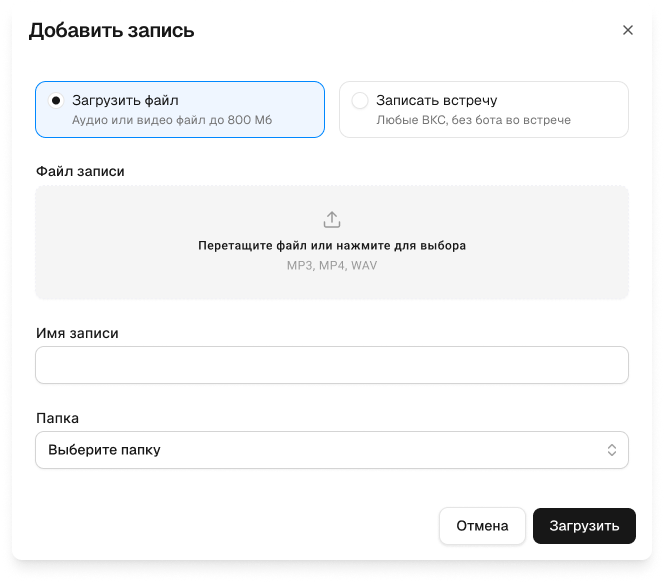Select the Загрузить файл radio option
The height and width of the screenshot is (582, 664).
(x=180, y=109)
